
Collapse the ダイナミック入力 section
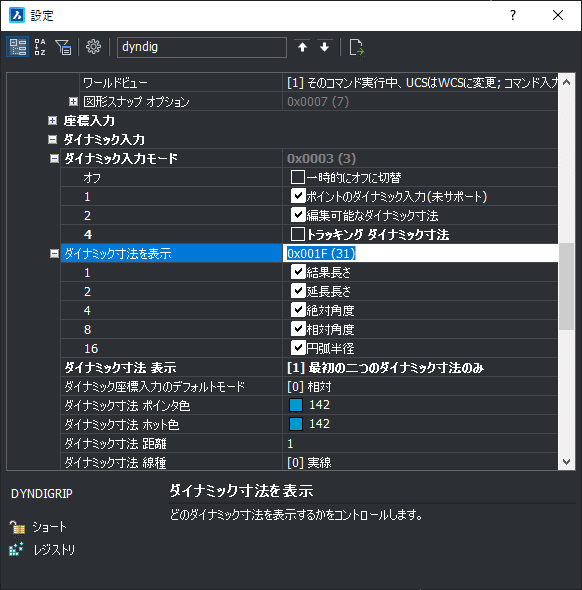coord(53,140)
